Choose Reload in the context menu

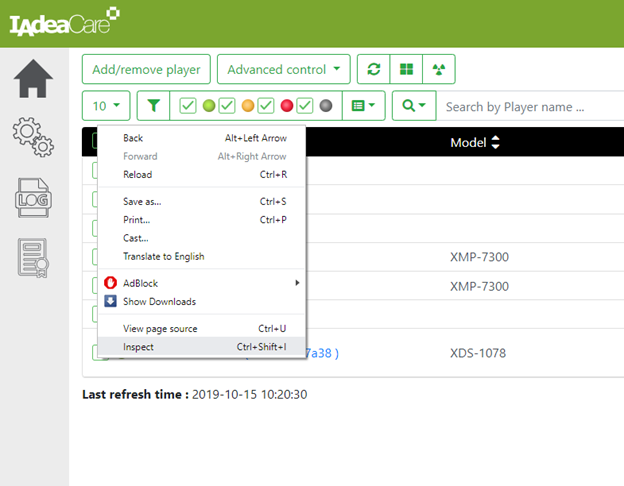[x=202, y=175]
